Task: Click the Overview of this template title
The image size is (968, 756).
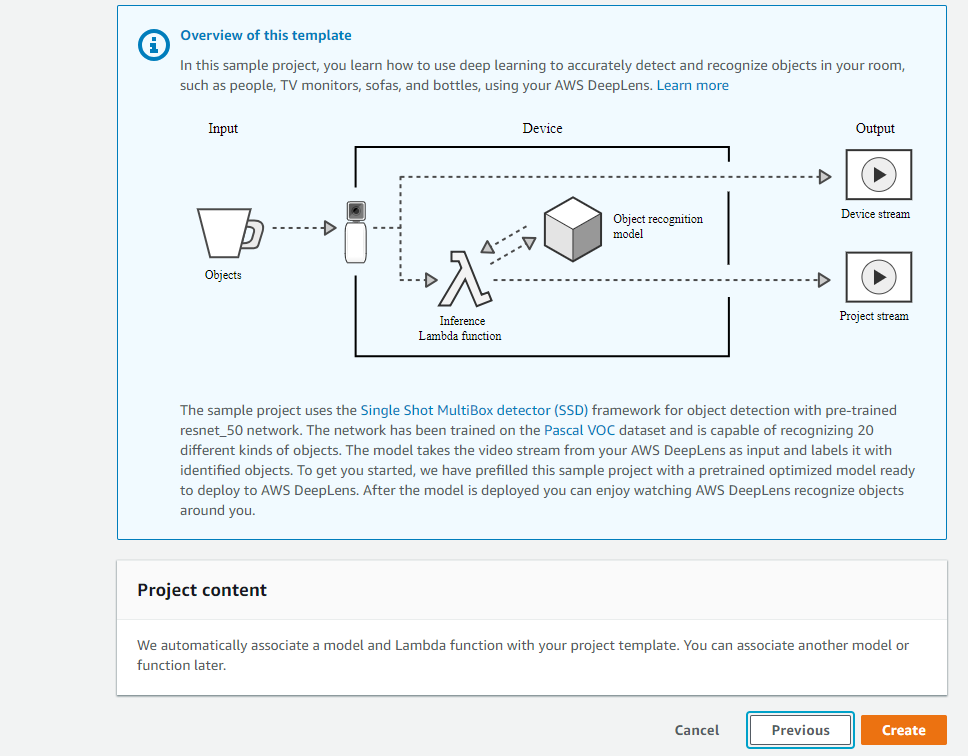Action: coord(265,36)
